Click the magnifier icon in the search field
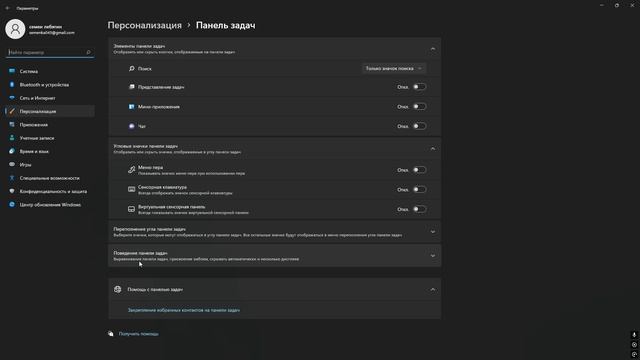640x360 pixels. (89, 52)
